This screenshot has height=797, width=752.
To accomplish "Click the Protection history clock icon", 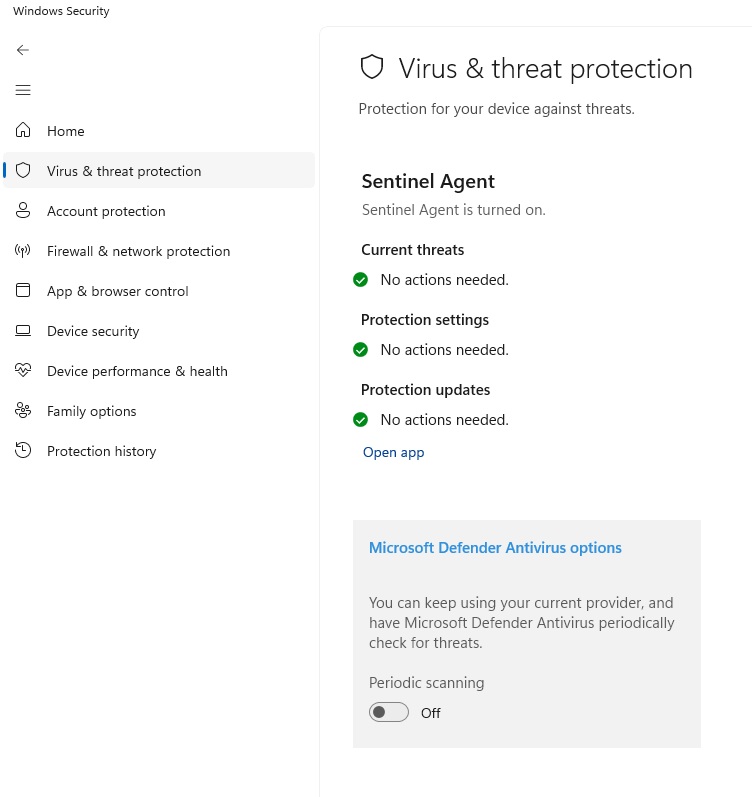I will (x=24, y=451).
